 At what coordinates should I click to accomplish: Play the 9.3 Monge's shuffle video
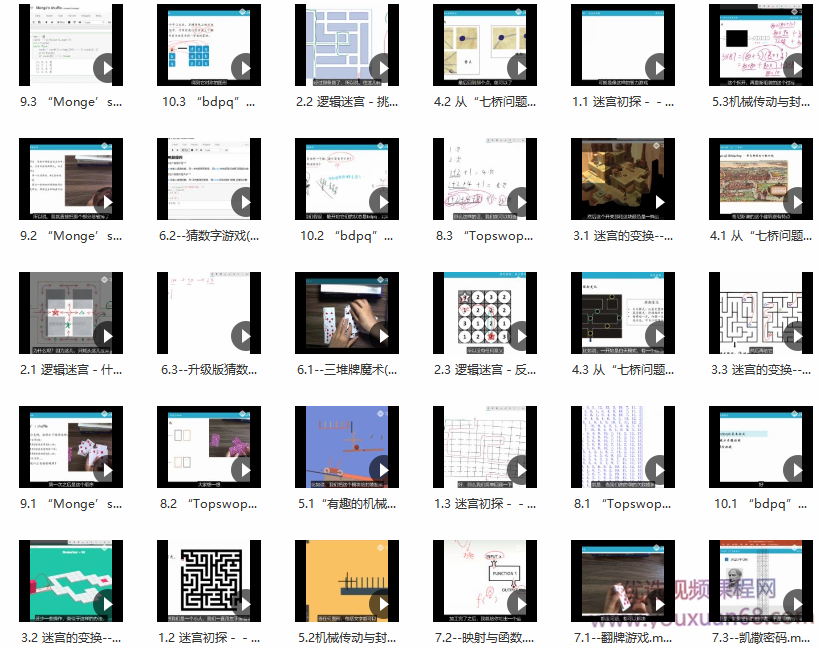107,68
